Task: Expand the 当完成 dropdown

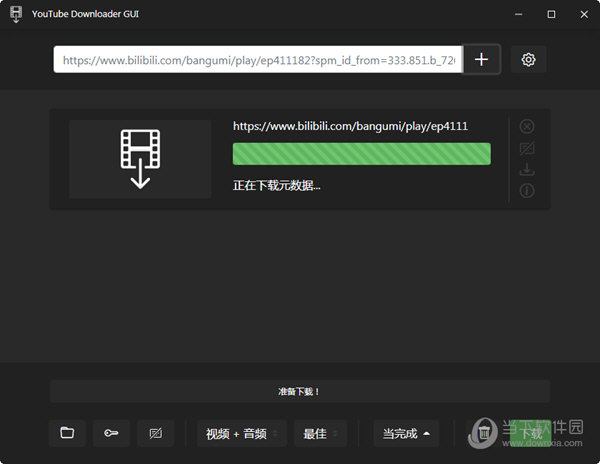Action: coord(406,433)
